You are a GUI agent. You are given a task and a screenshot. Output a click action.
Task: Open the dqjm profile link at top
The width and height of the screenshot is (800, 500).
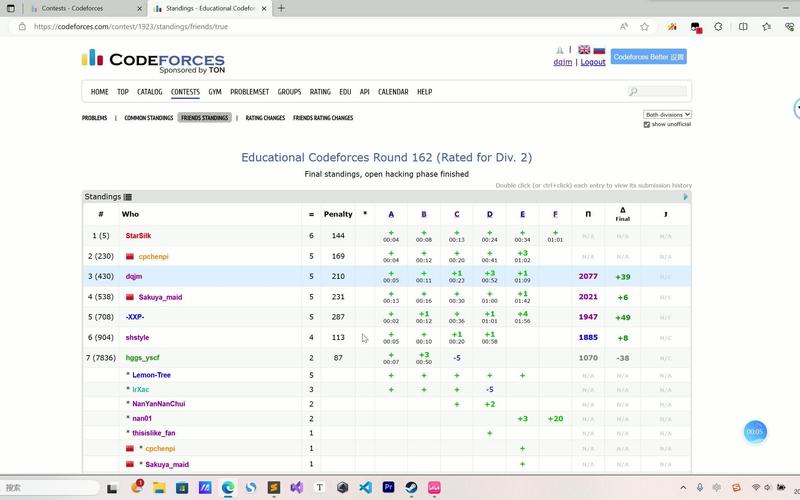(563, 62)
